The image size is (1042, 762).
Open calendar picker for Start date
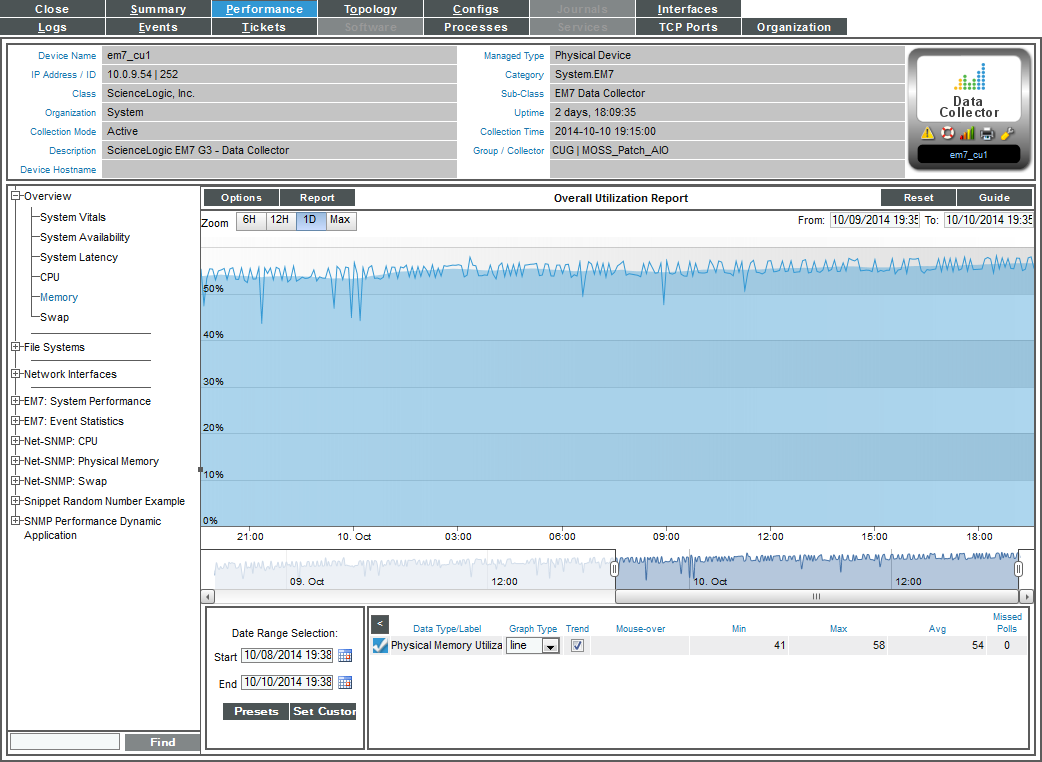(345, 656)
